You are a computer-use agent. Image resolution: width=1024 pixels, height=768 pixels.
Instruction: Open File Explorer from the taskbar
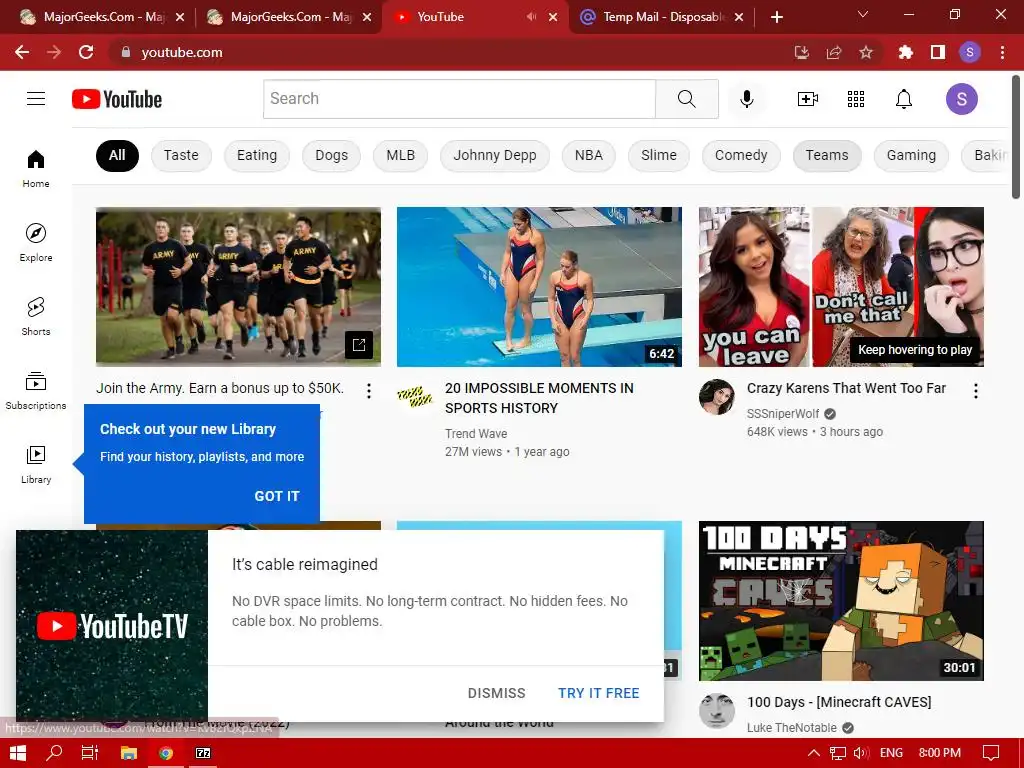[129, 753]
